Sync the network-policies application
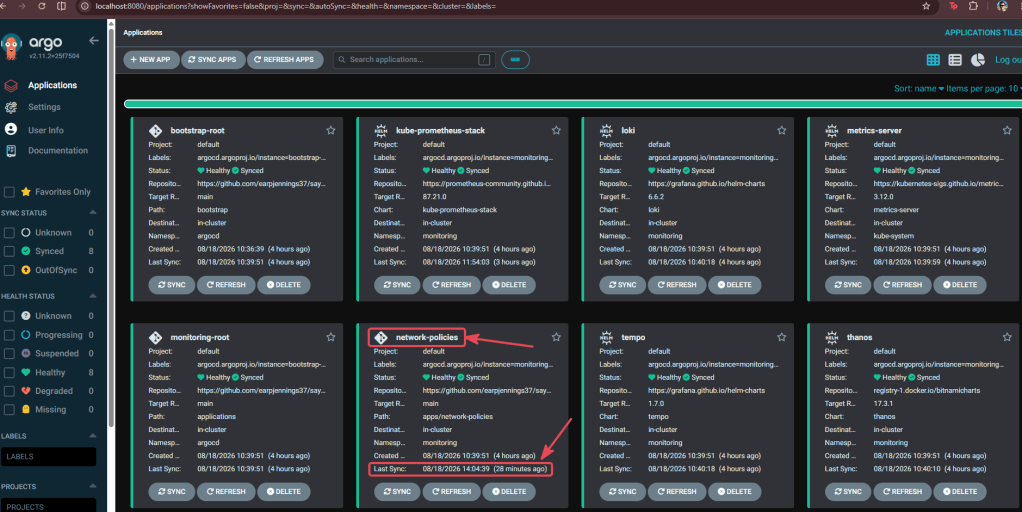Screen dimensions: 1022x512 (397, 492)
